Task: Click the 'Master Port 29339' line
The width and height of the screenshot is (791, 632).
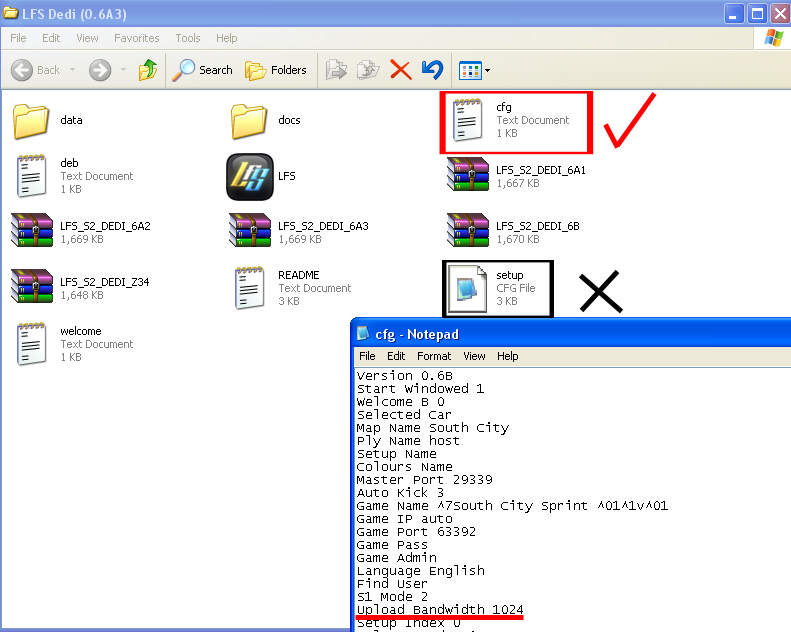Action: [x=424, y=480]
